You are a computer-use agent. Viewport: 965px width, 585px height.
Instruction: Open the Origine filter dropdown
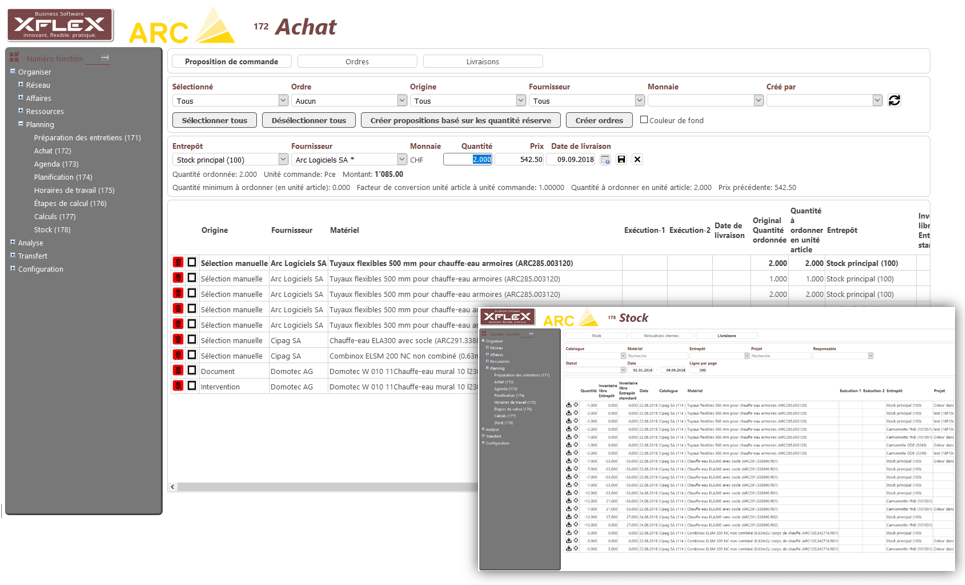pyautogui.click(x=468, y=101)
